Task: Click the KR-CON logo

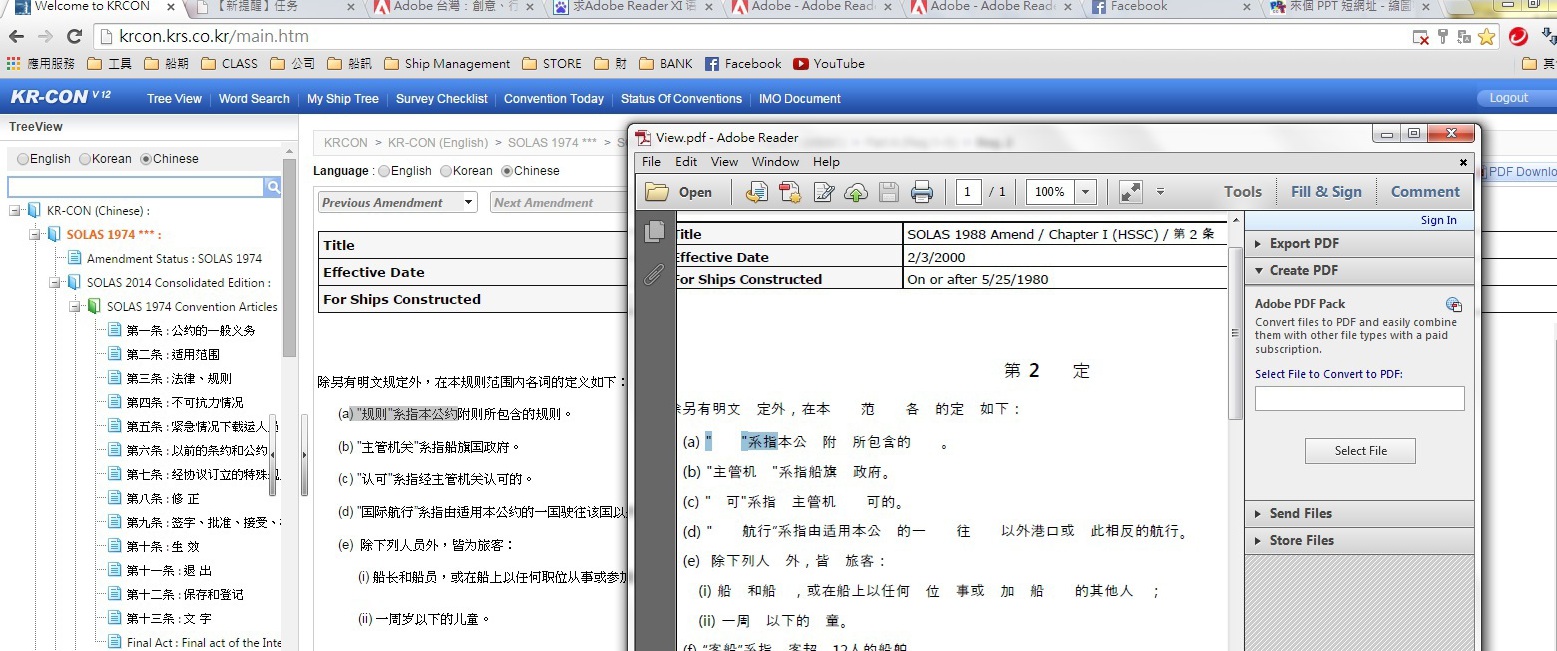Action: pos(60,97)
